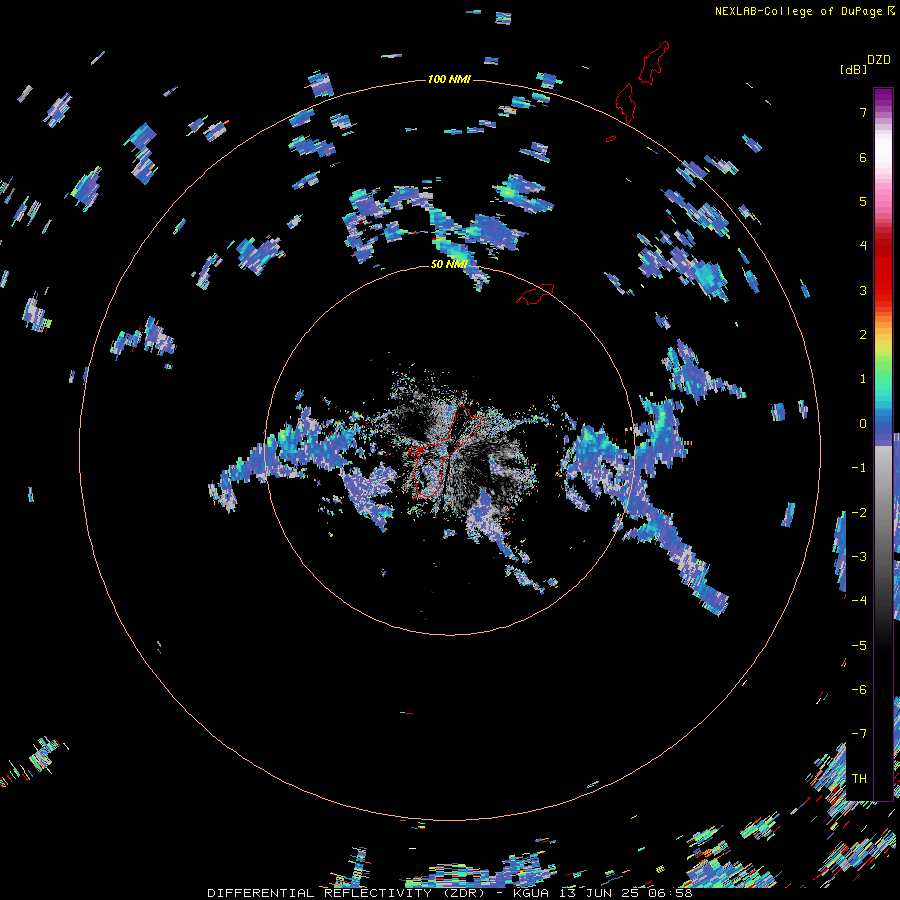Image resolution: width=900 pixels, height=900 pixels.
Task: Click the 3 dB tick label
Action: point(863,290)
